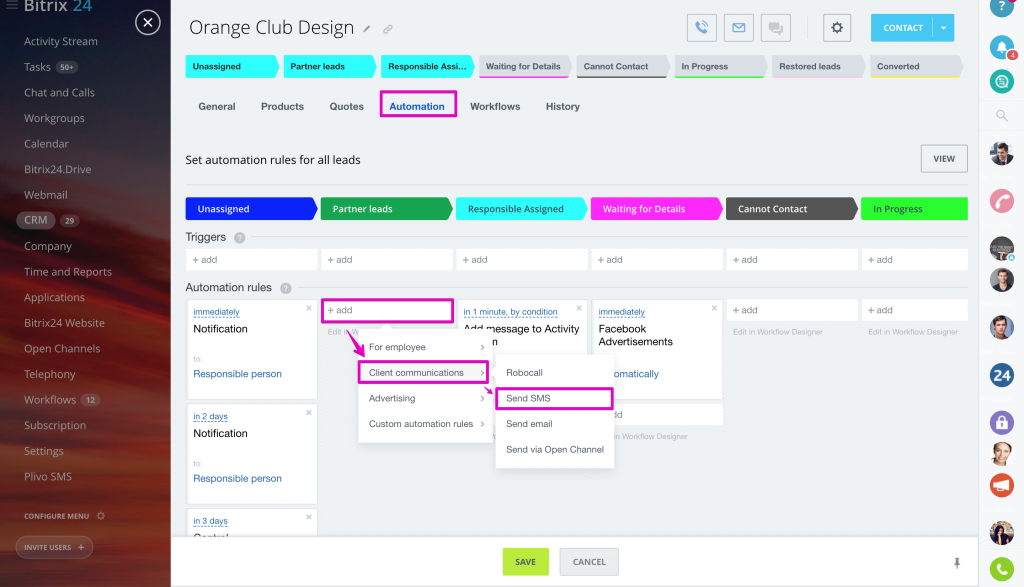Open lead settings with the gear button
1024x587 pixels.
pyautogui.click(x=837, y=28)
